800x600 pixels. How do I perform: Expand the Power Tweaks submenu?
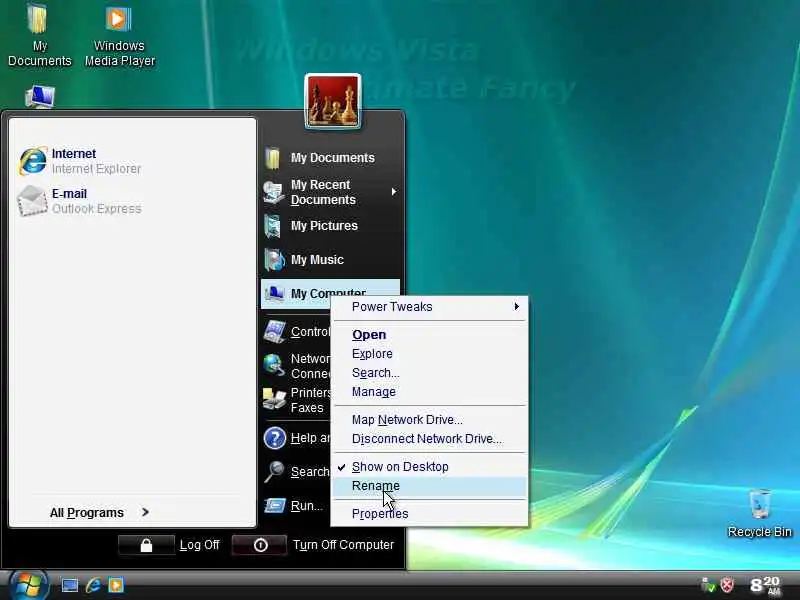coord(429,307)
